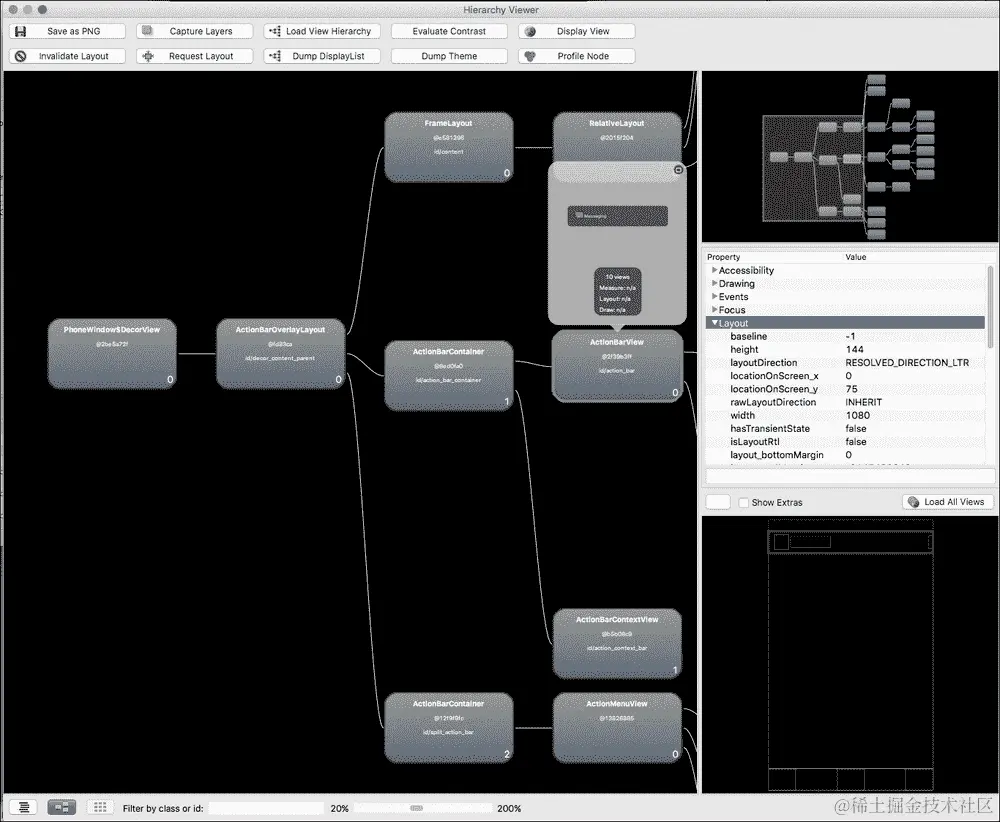Click the Filter by class or id field
This screenshot has height=822, width=1000.
pos(267,808)
